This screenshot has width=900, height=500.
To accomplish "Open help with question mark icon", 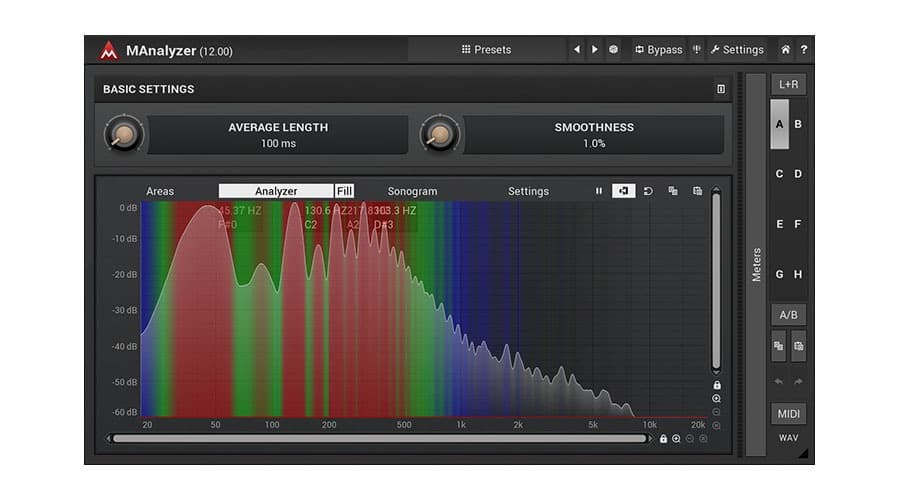I will click(x=804, y=49).
